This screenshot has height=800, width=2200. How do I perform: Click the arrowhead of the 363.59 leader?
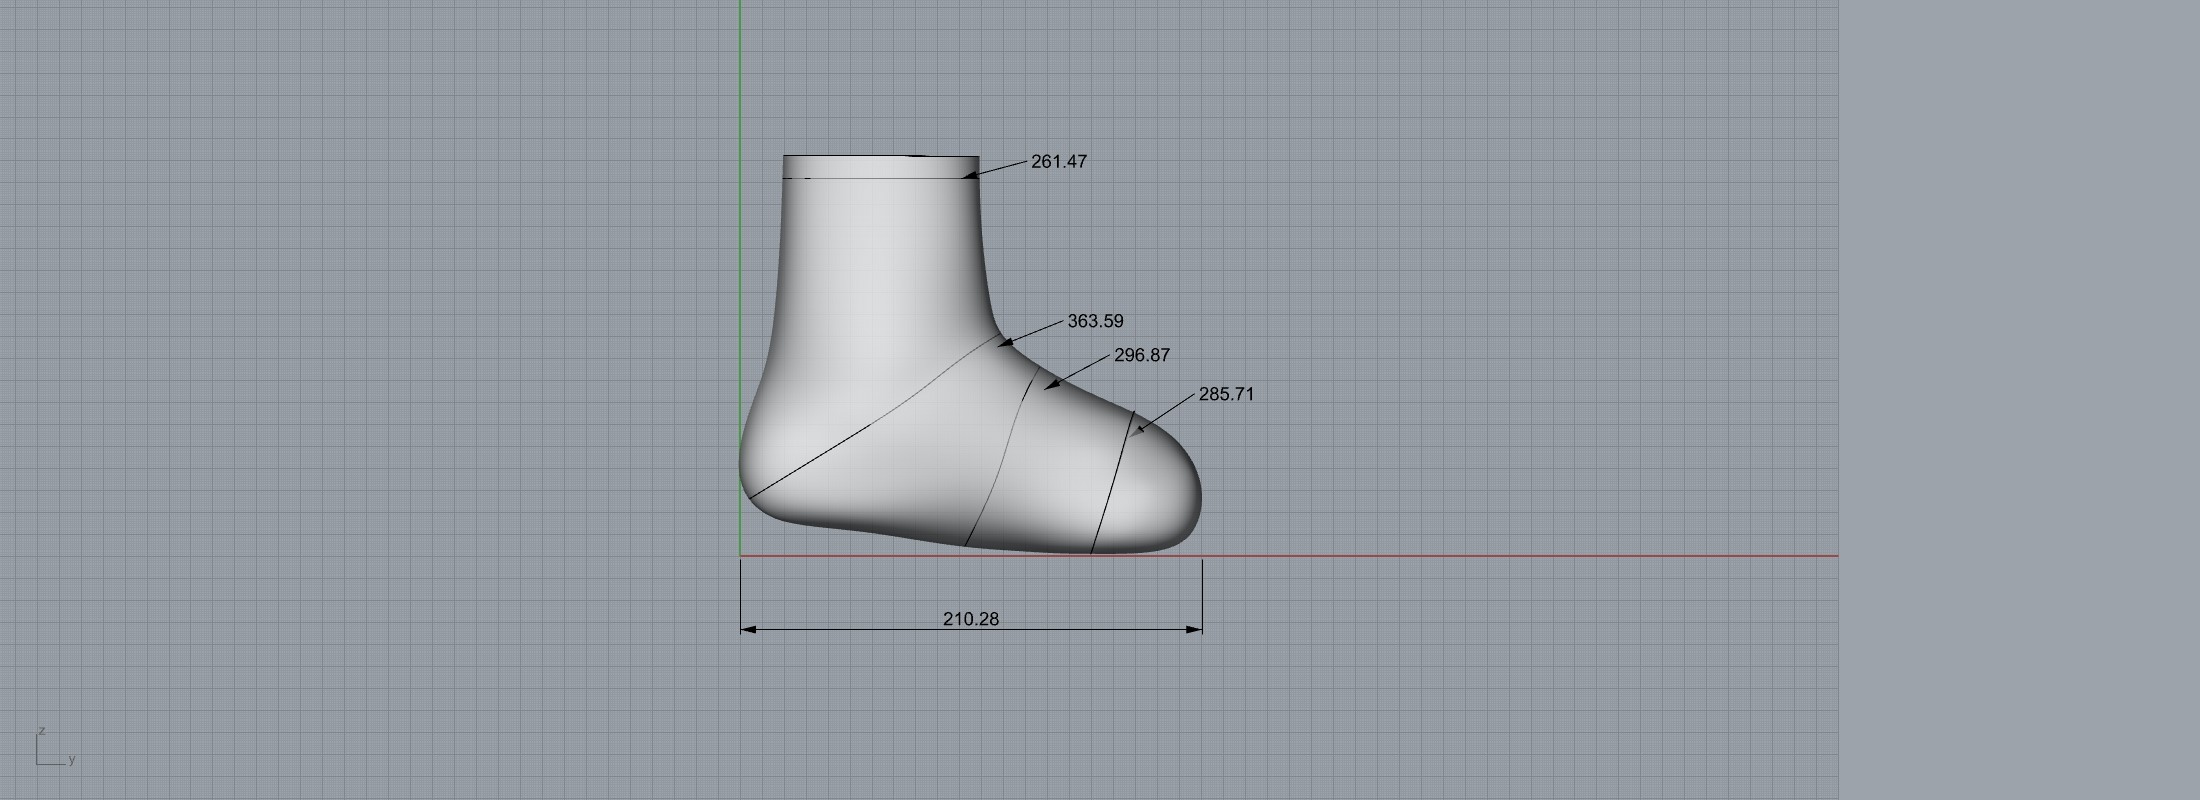click(x=1005, y=343)
